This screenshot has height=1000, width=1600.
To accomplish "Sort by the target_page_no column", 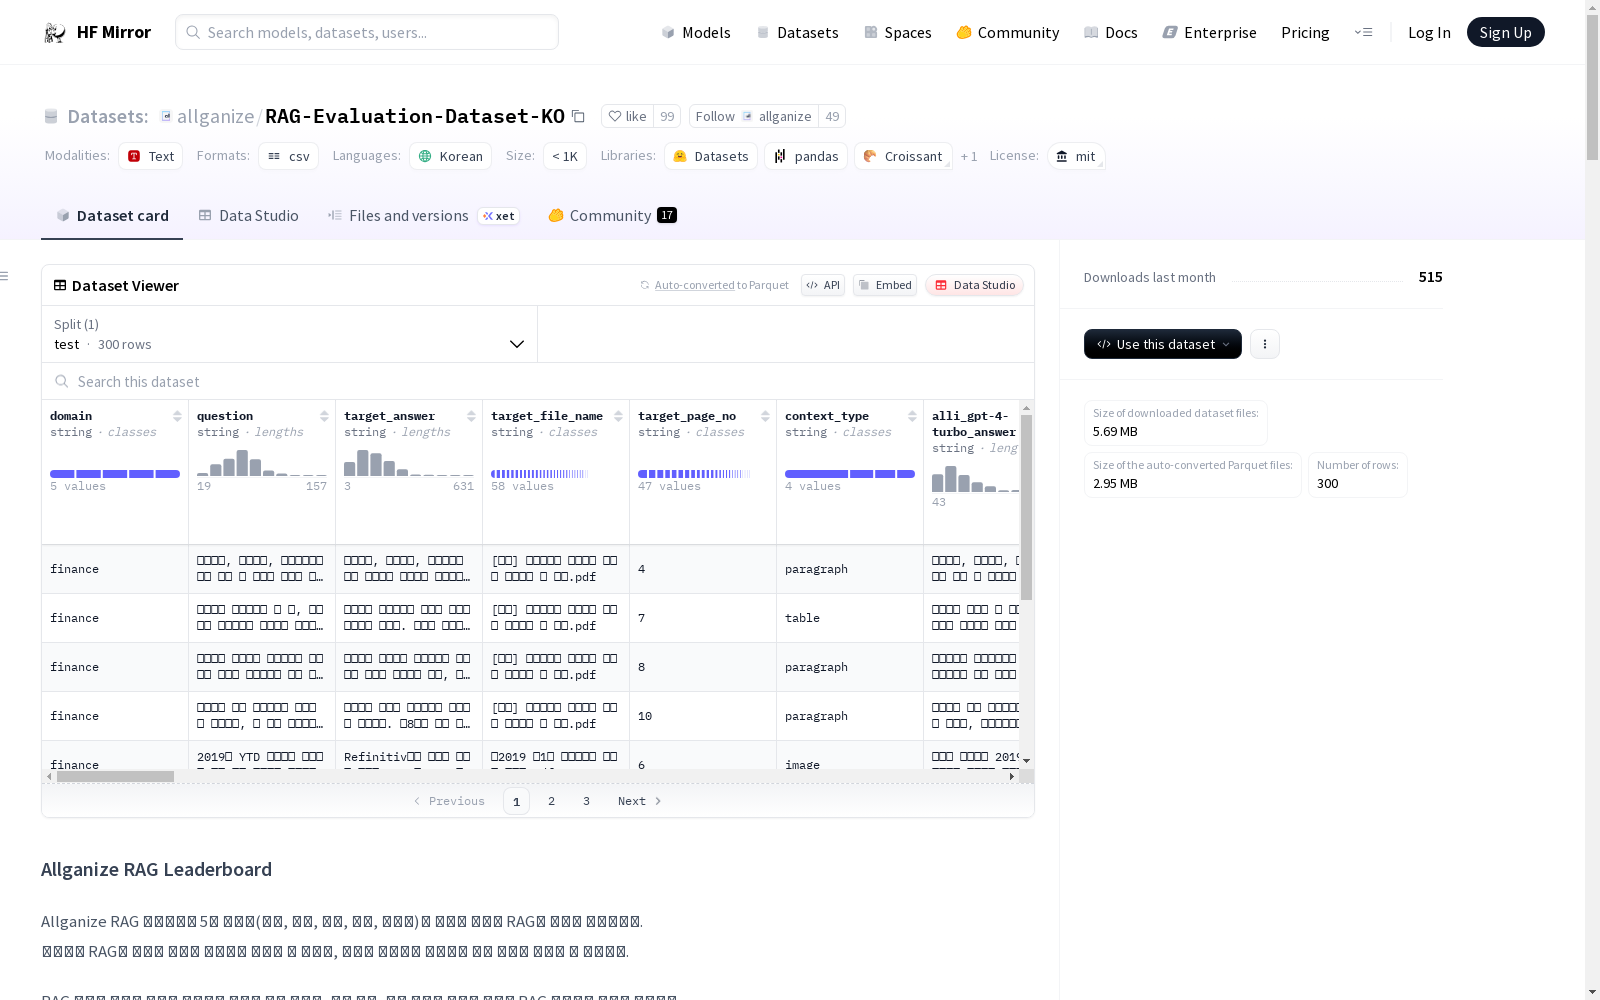I will point(765,416).
